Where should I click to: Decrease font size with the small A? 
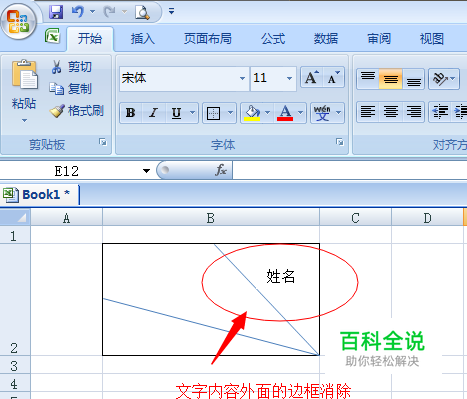point(333,78)
